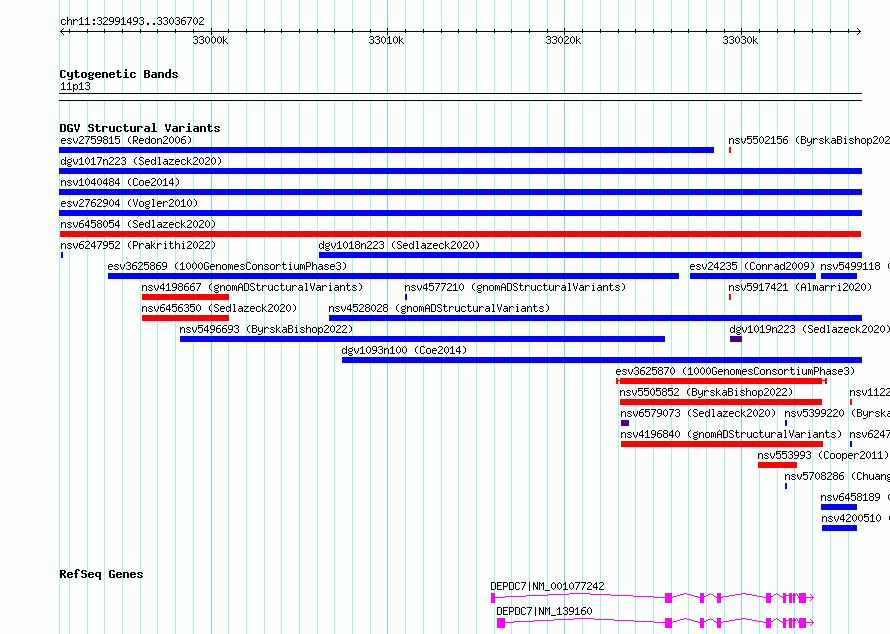Click the right arrow of the scale ruler
This screenshot has width=890, height=634.
[x=858, y=32]
